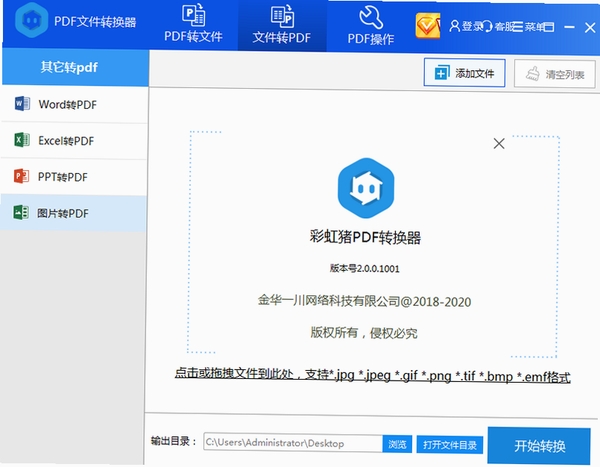This screenshot has height=467, width=600.
Task: Click the image icon beside 图片转PDF
Action: [21, 212]
